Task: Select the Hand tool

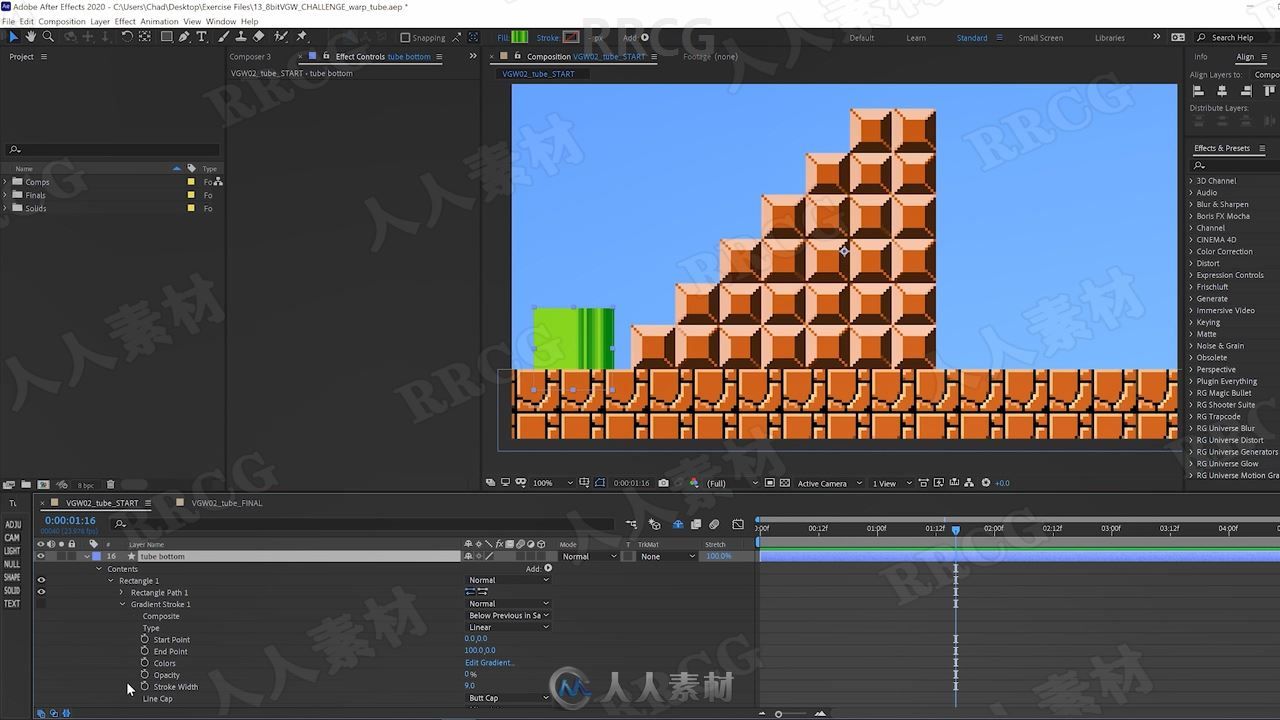Action: pyautogui.click(x=31, y=37)
